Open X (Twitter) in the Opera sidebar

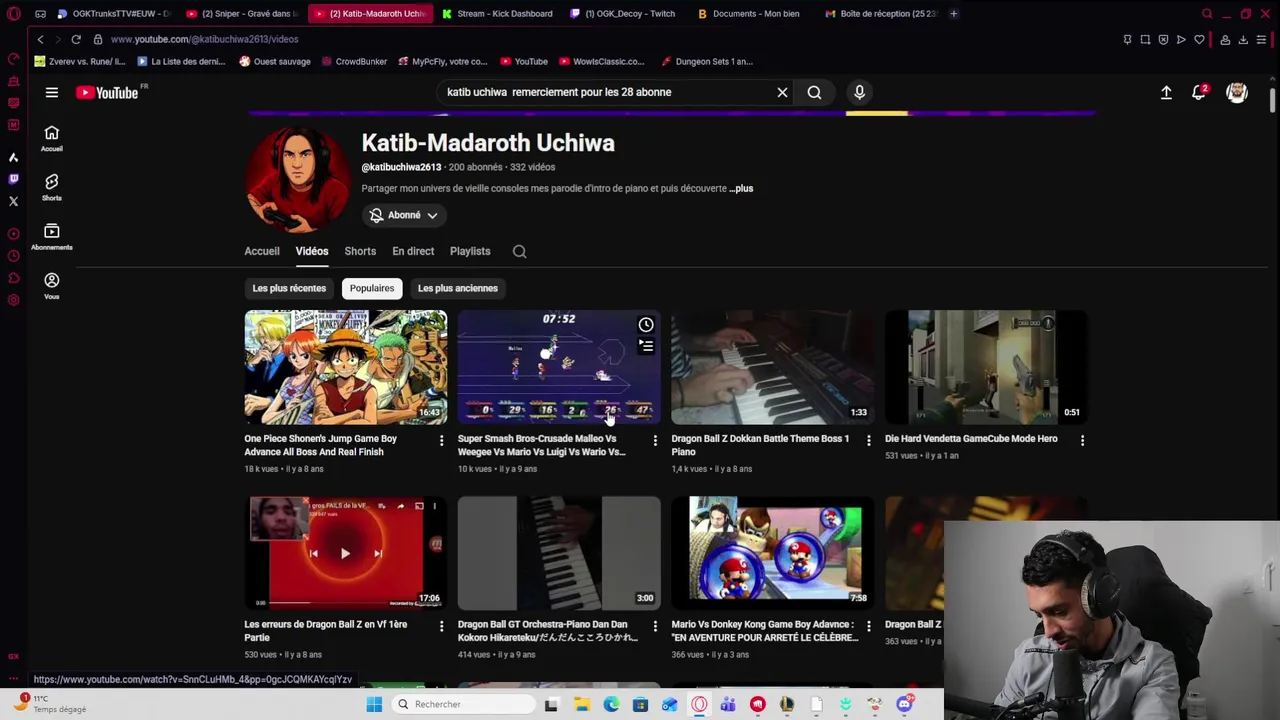click(13, 201)
